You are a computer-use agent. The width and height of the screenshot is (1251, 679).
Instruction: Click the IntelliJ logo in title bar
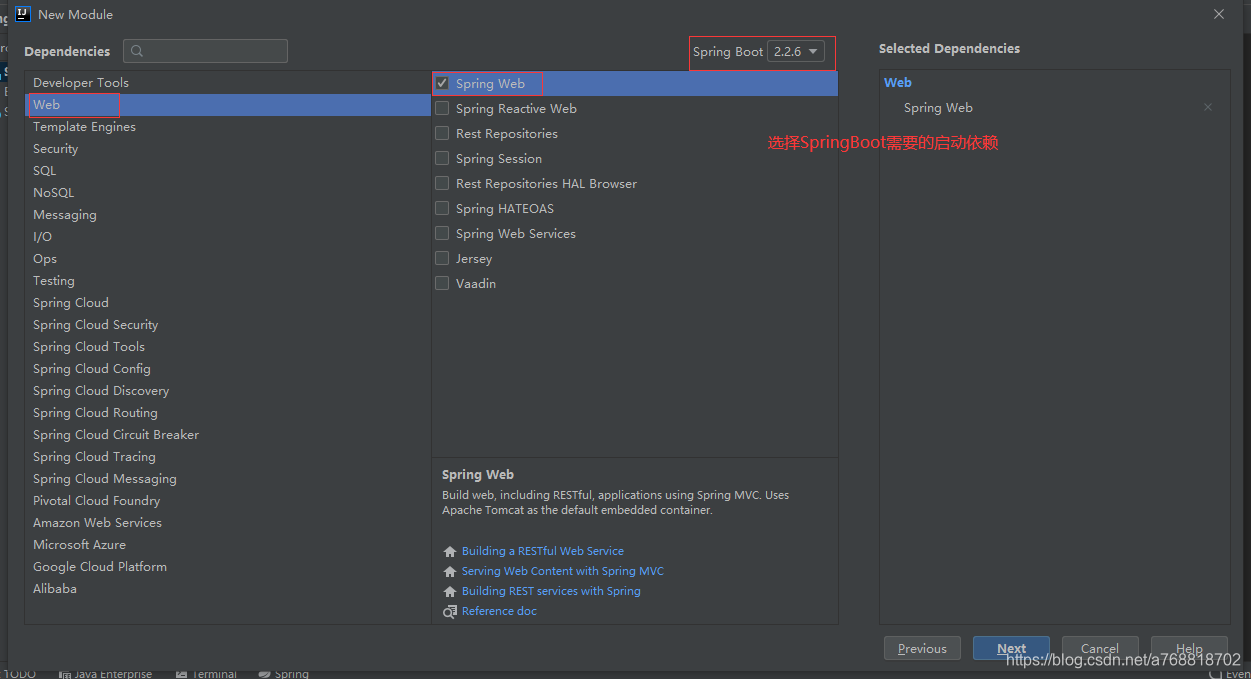pyautogui.click(x=23, y=14)
